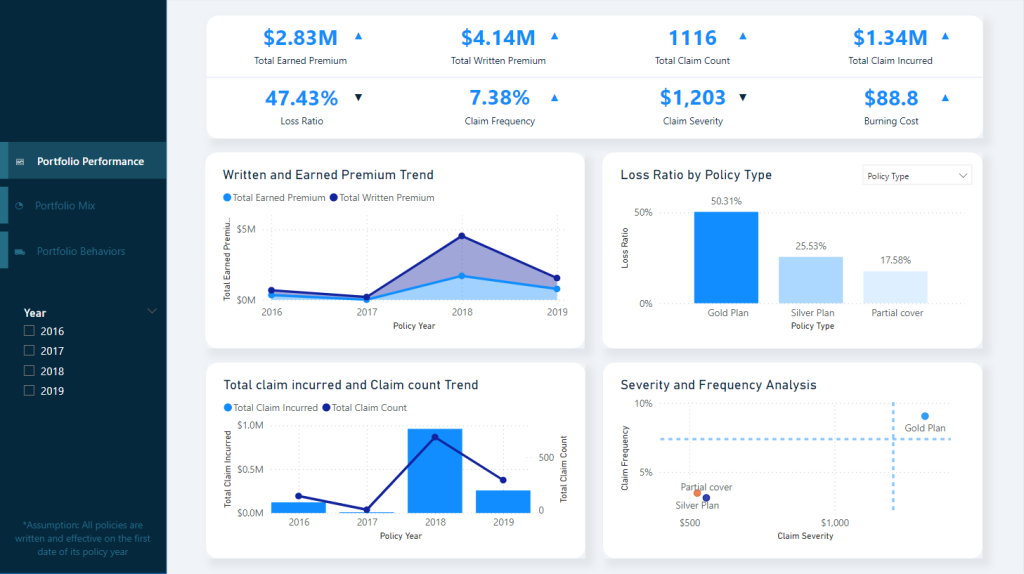Click the Gold Plan bar in Loss Ratio chart
Viewport: 1024px width, 574px height.
(726, 257)
